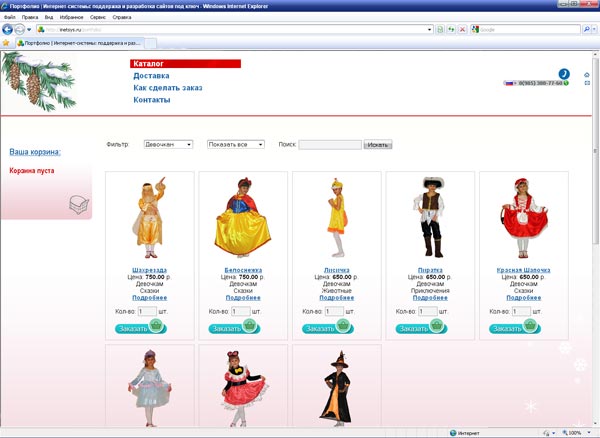This screenshot has height=438, width=600.
Task: Click the vertical scrollbar thumb of the page
Action: (595, 151)
